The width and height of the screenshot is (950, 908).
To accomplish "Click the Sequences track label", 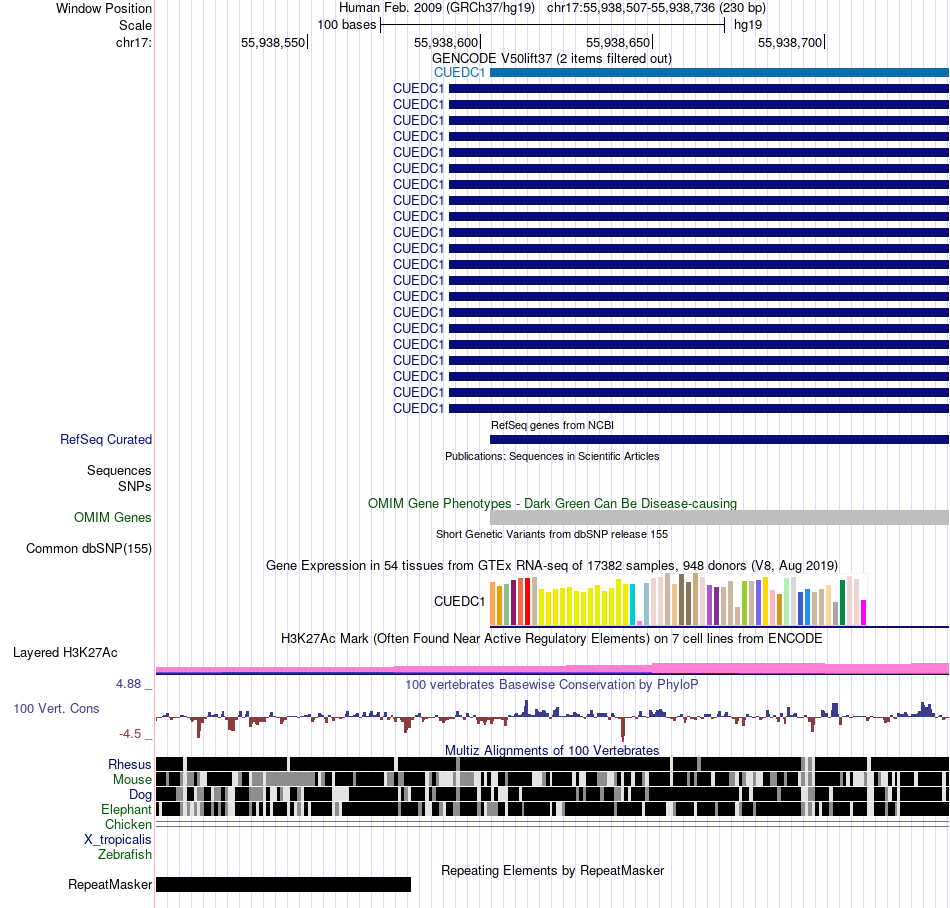I will point(119,471).
